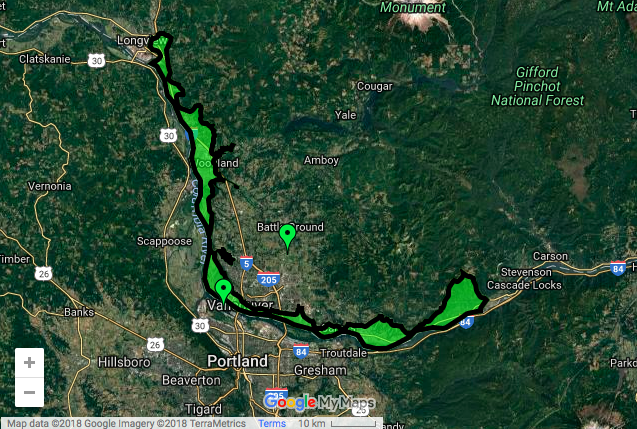Click the Interstate 205 shield icon
The height and width of the screenshot is (429, 637).
[269, 279]
